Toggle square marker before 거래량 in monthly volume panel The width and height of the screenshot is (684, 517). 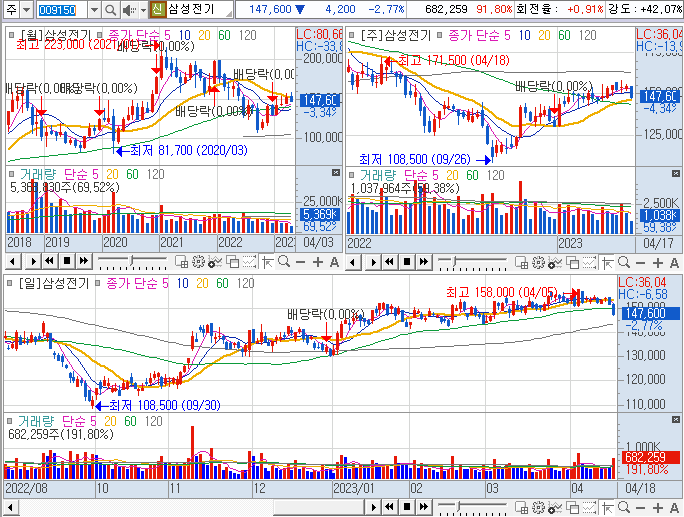point(11,174)
